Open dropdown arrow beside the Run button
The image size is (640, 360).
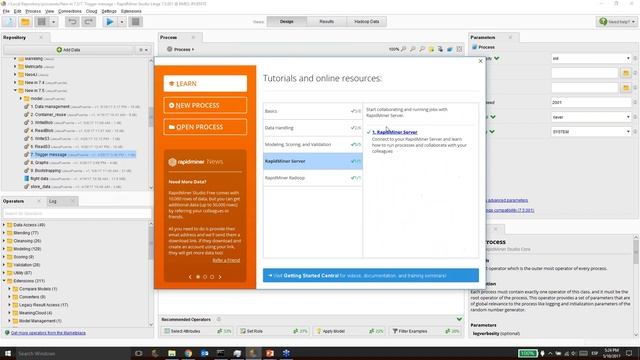coord(122,22)
